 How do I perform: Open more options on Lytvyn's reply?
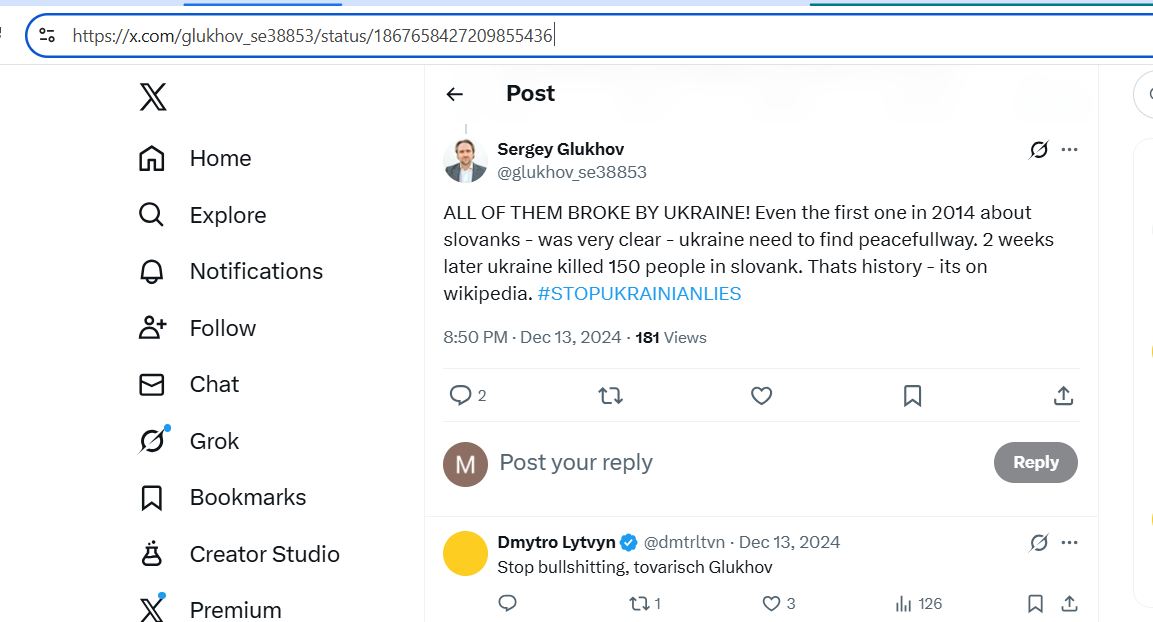tap(1070, 543)
